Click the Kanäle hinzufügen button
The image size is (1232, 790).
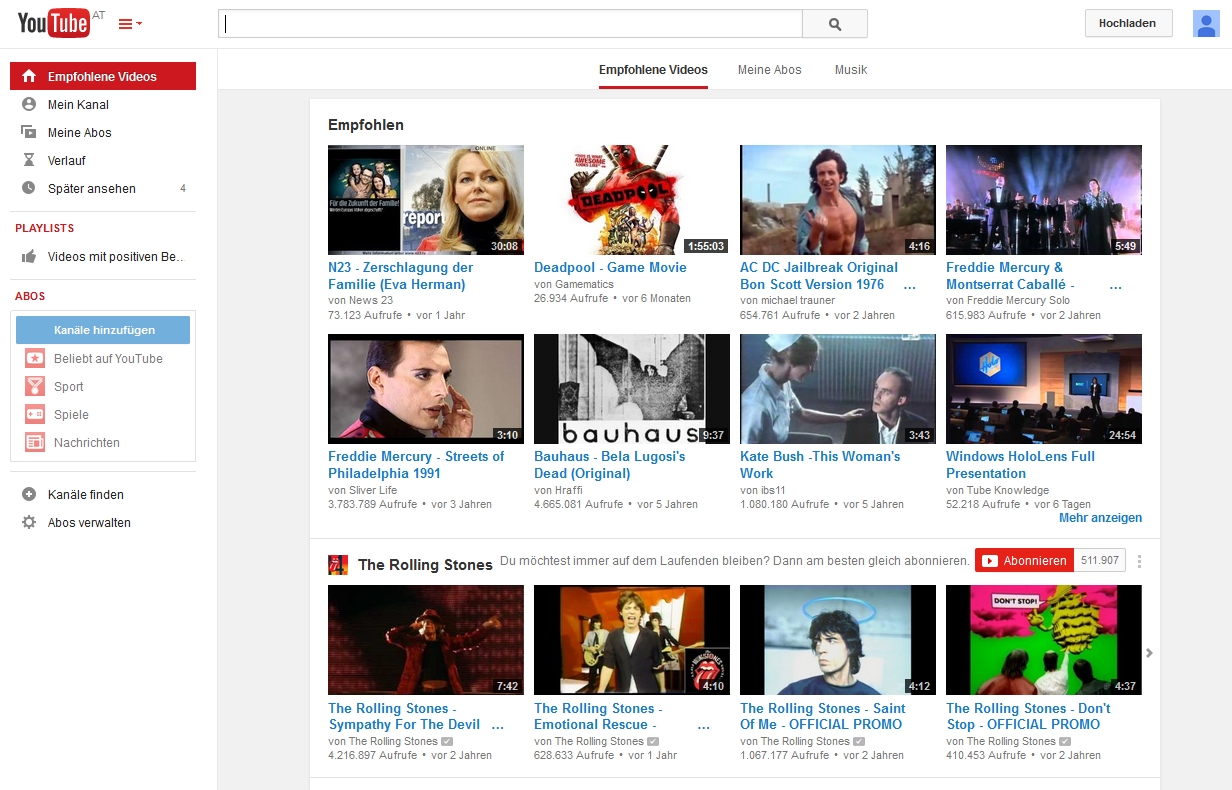(x=103, y=330)
